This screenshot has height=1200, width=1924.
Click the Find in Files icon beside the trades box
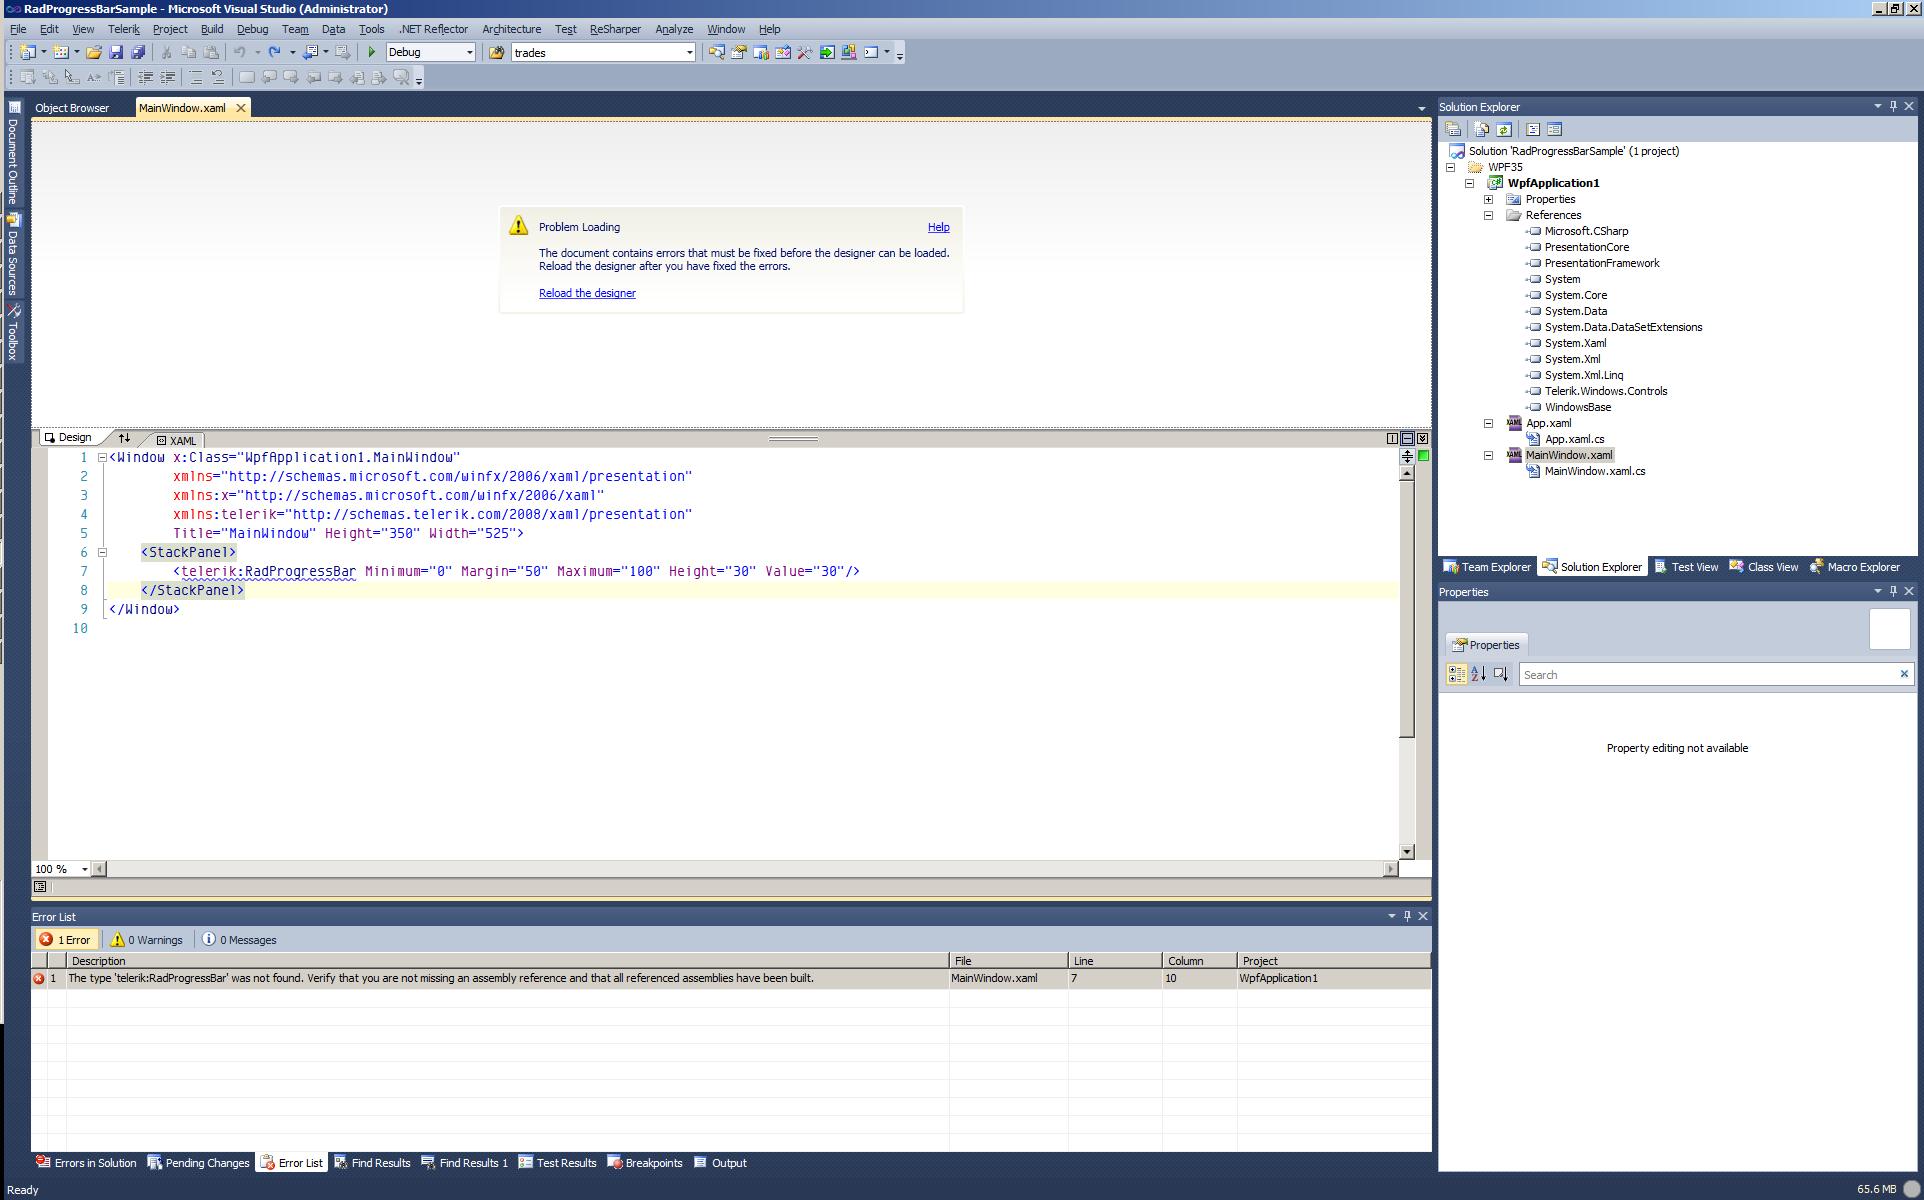click(x=496, y=52)
